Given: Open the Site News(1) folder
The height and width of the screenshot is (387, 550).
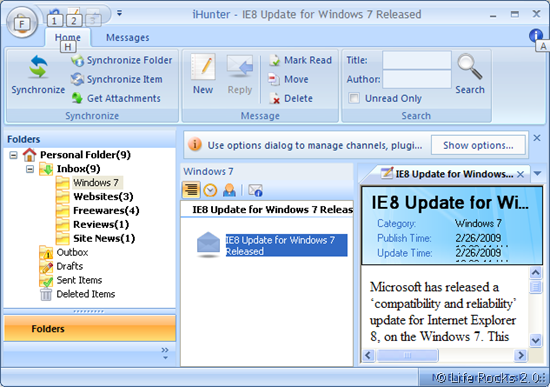Looking at the screenshot, I should (104, 239).
